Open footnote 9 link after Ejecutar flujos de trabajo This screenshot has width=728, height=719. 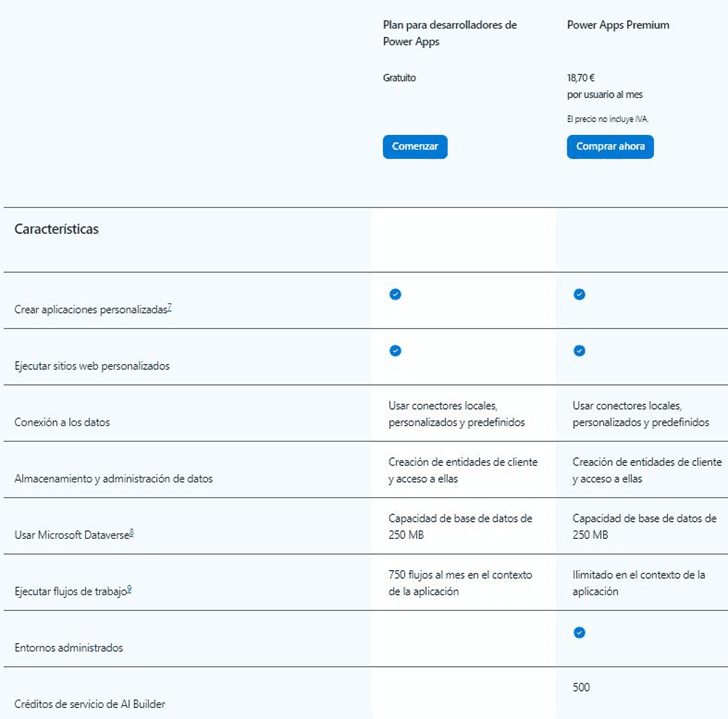129,589
